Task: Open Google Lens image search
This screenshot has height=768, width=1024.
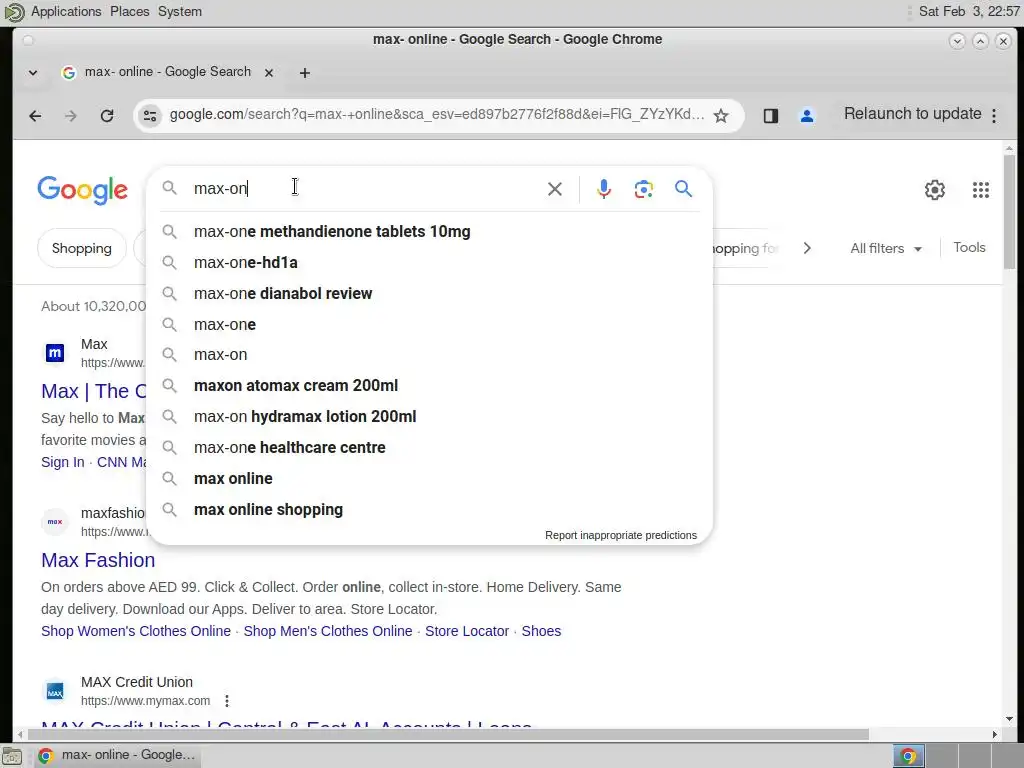Action: point(644,189)
